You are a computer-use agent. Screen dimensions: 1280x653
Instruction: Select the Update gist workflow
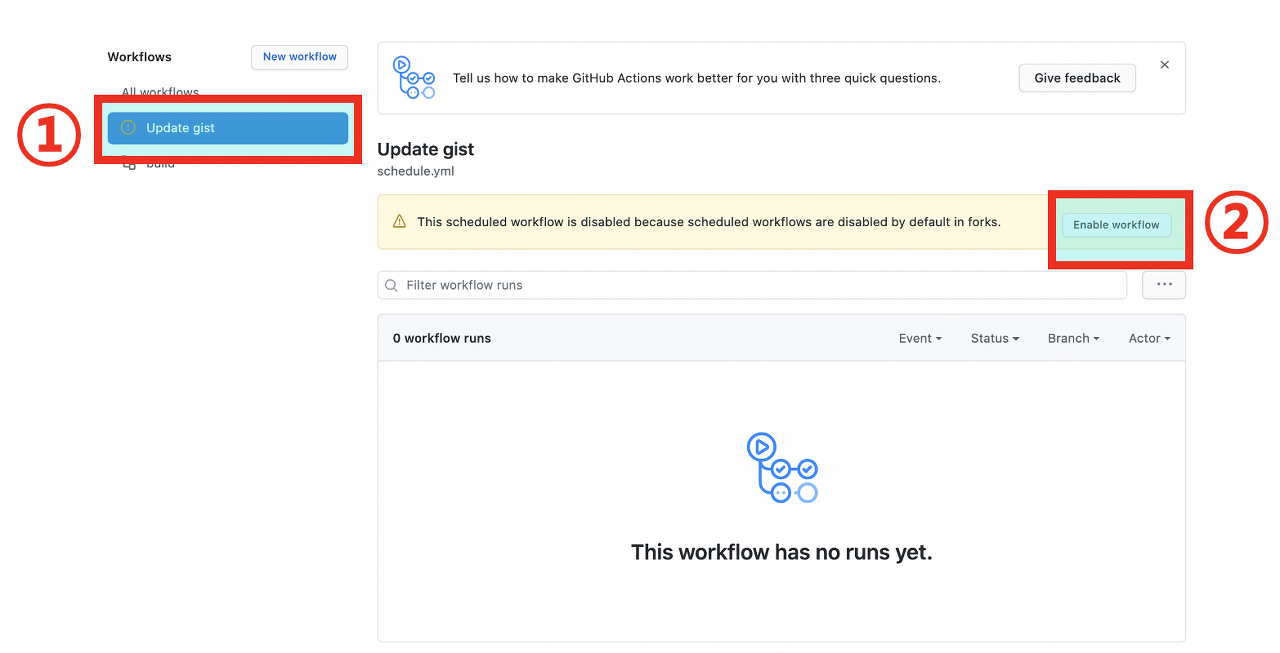228,128
